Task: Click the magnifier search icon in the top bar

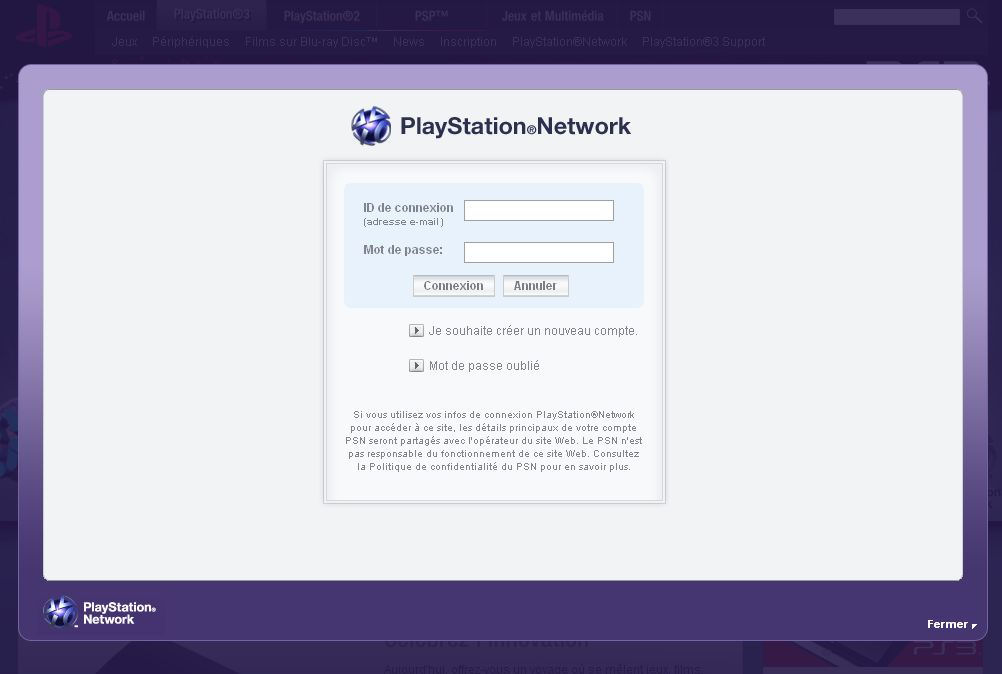Action: tap(974, 16)
